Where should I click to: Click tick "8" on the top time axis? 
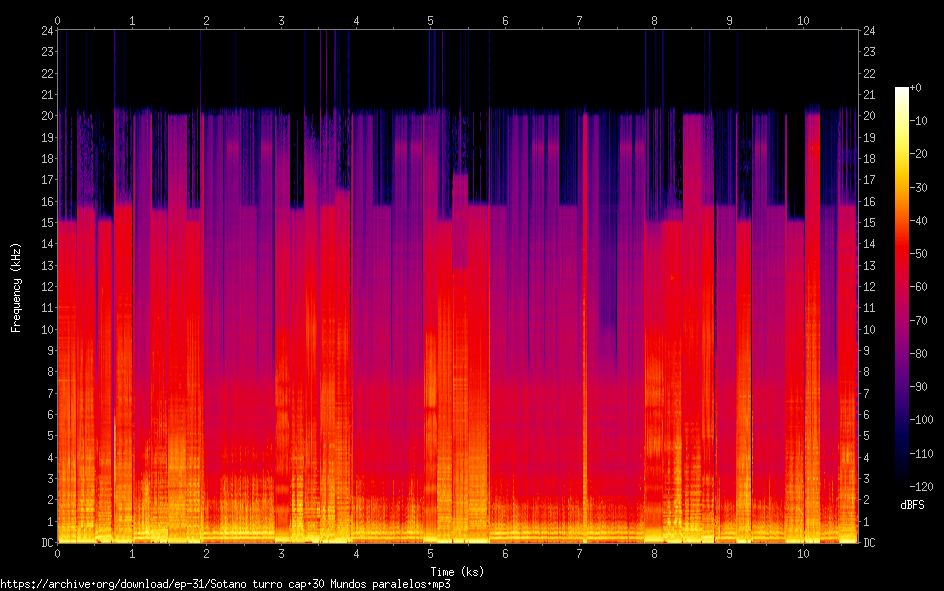tap(654, 21)
